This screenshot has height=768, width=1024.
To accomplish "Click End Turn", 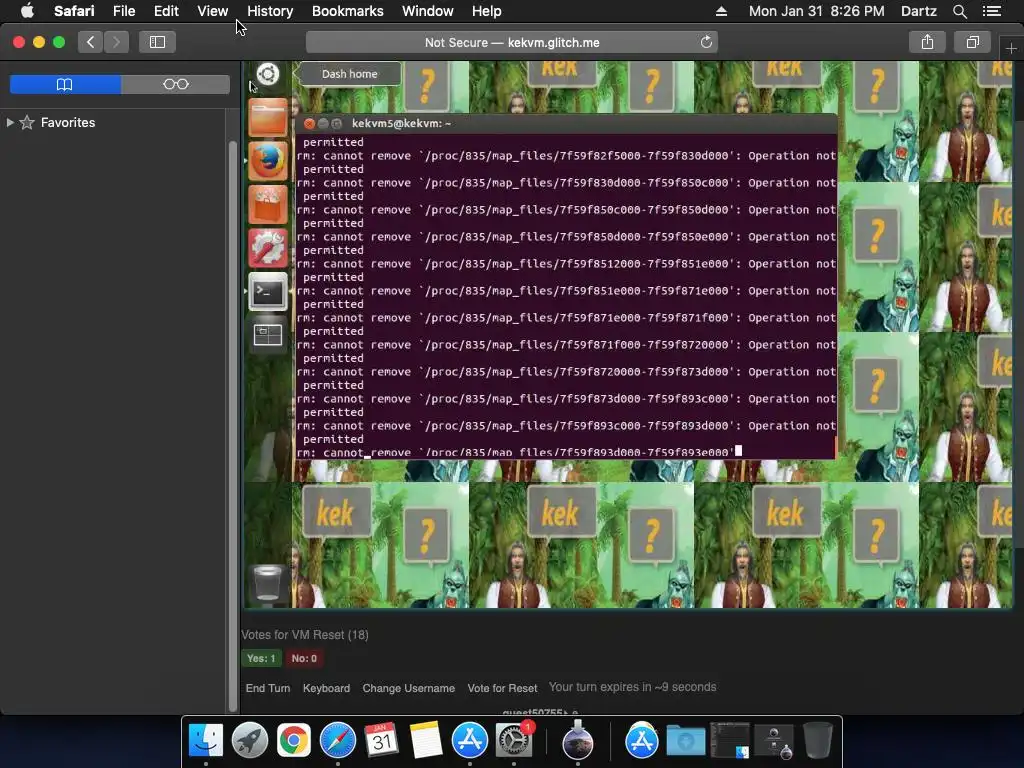I will 268,688.
